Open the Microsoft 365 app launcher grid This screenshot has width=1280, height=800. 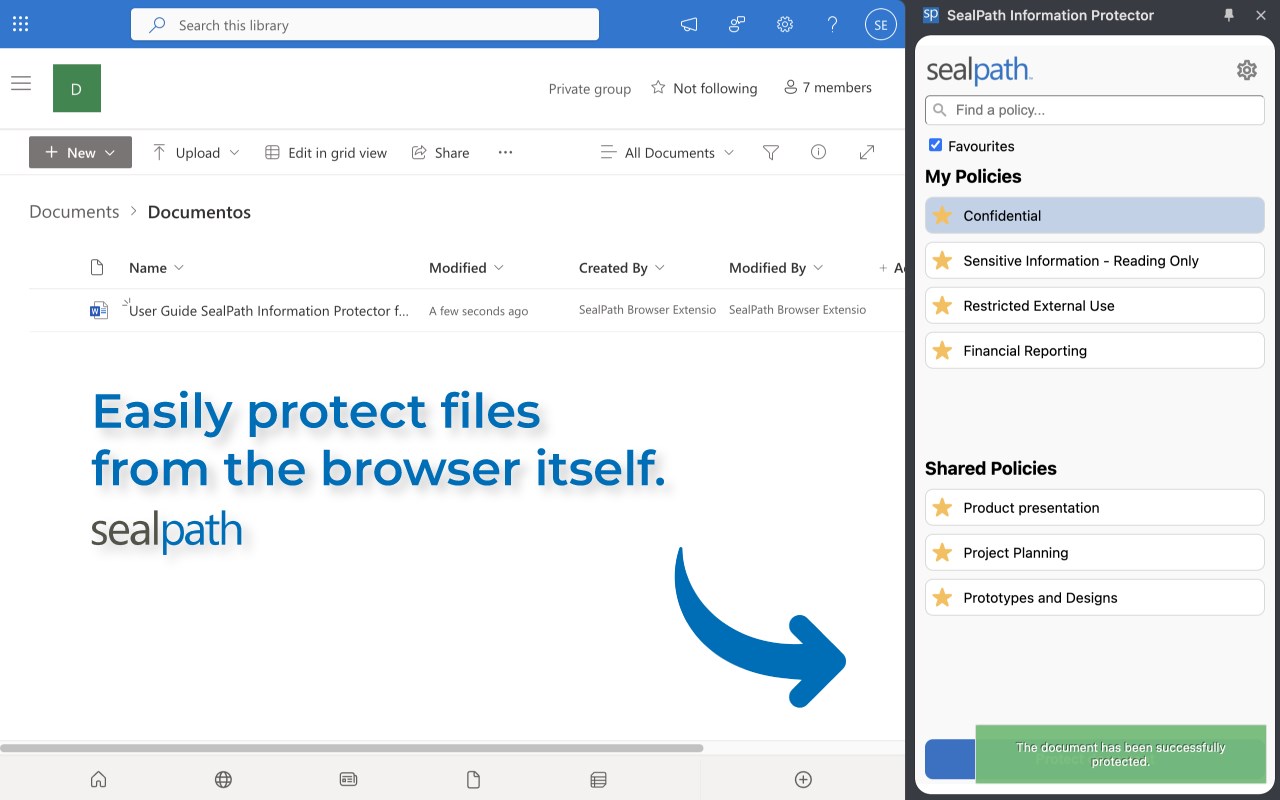click(20, 24)
